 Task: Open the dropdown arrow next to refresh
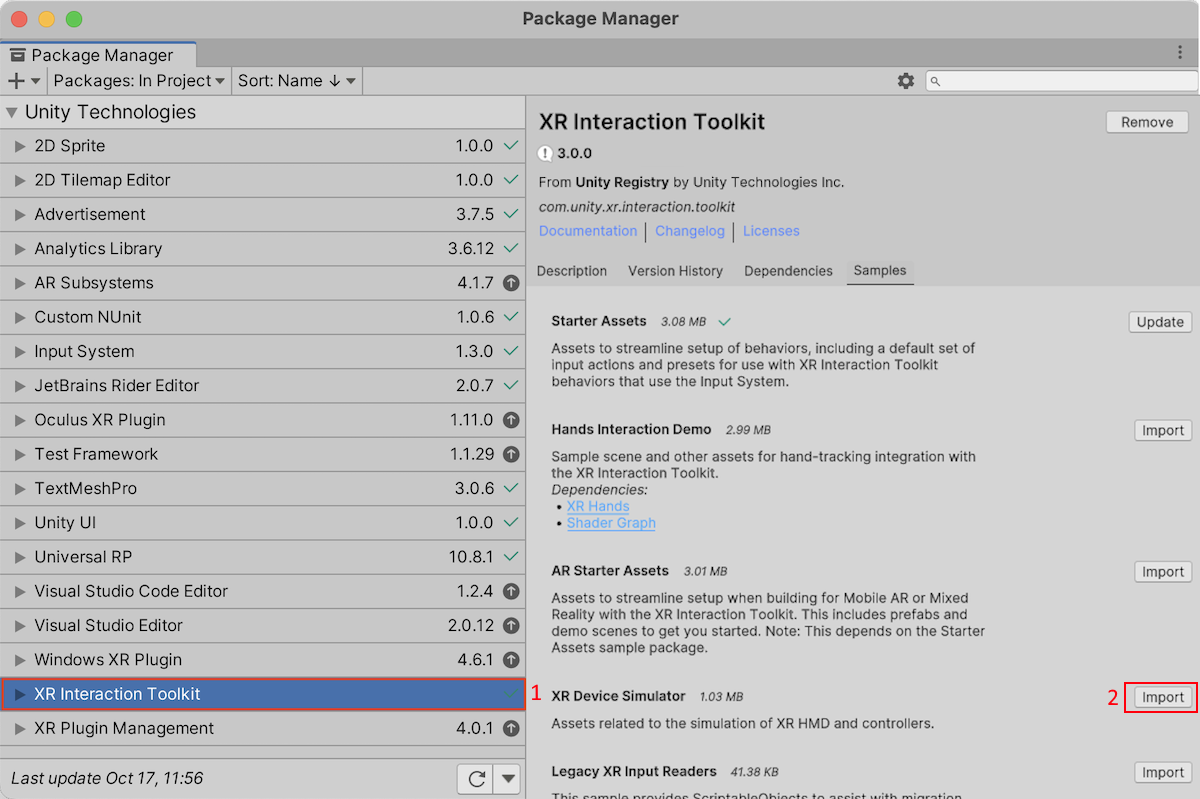click(508, 778)
